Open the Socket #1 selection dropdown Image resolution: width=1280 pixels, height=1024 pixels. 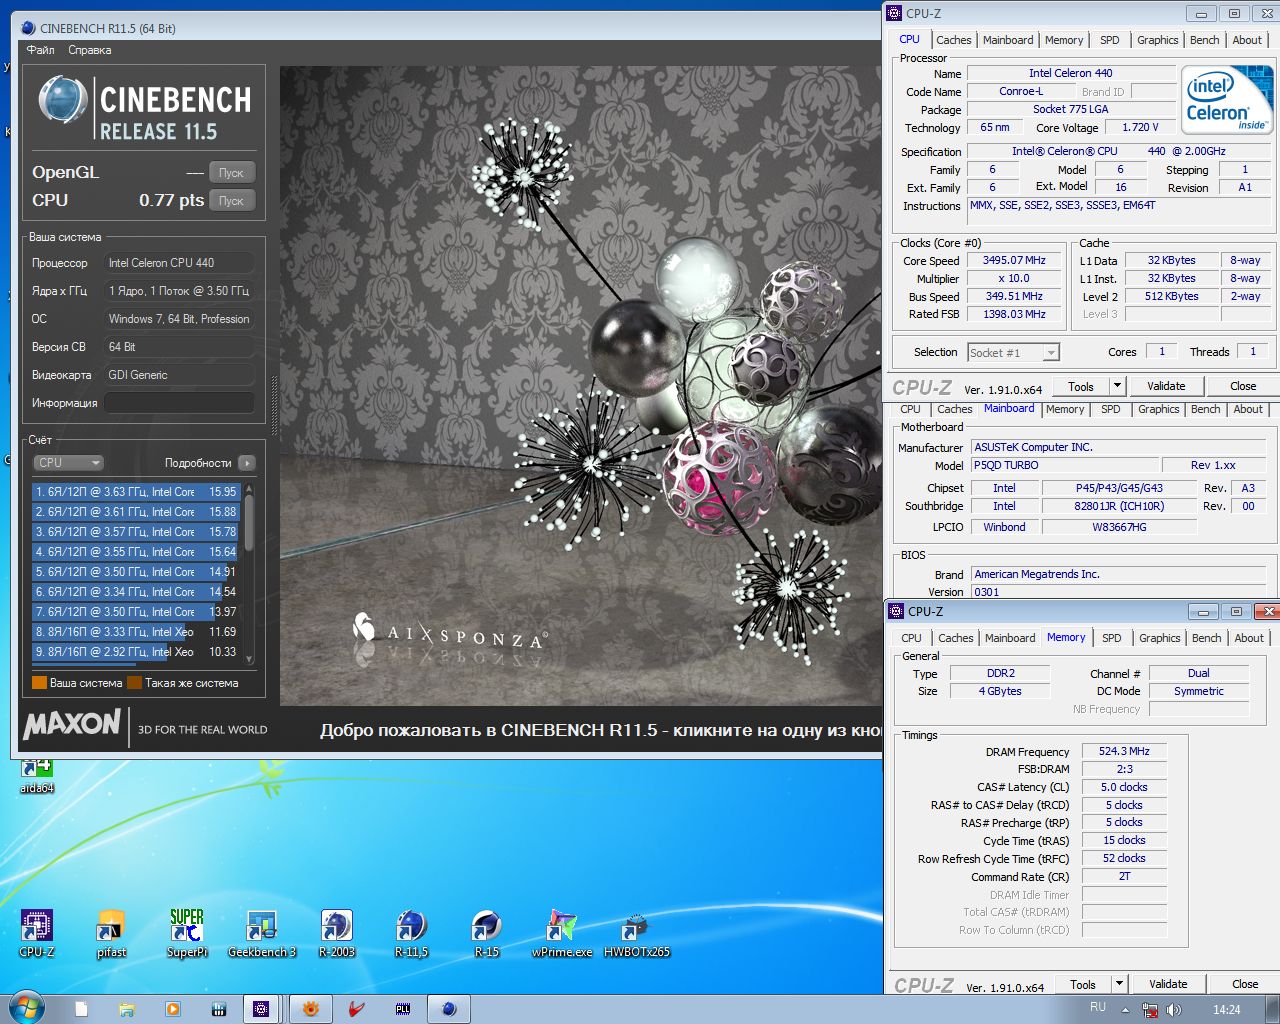(1050, 353)
